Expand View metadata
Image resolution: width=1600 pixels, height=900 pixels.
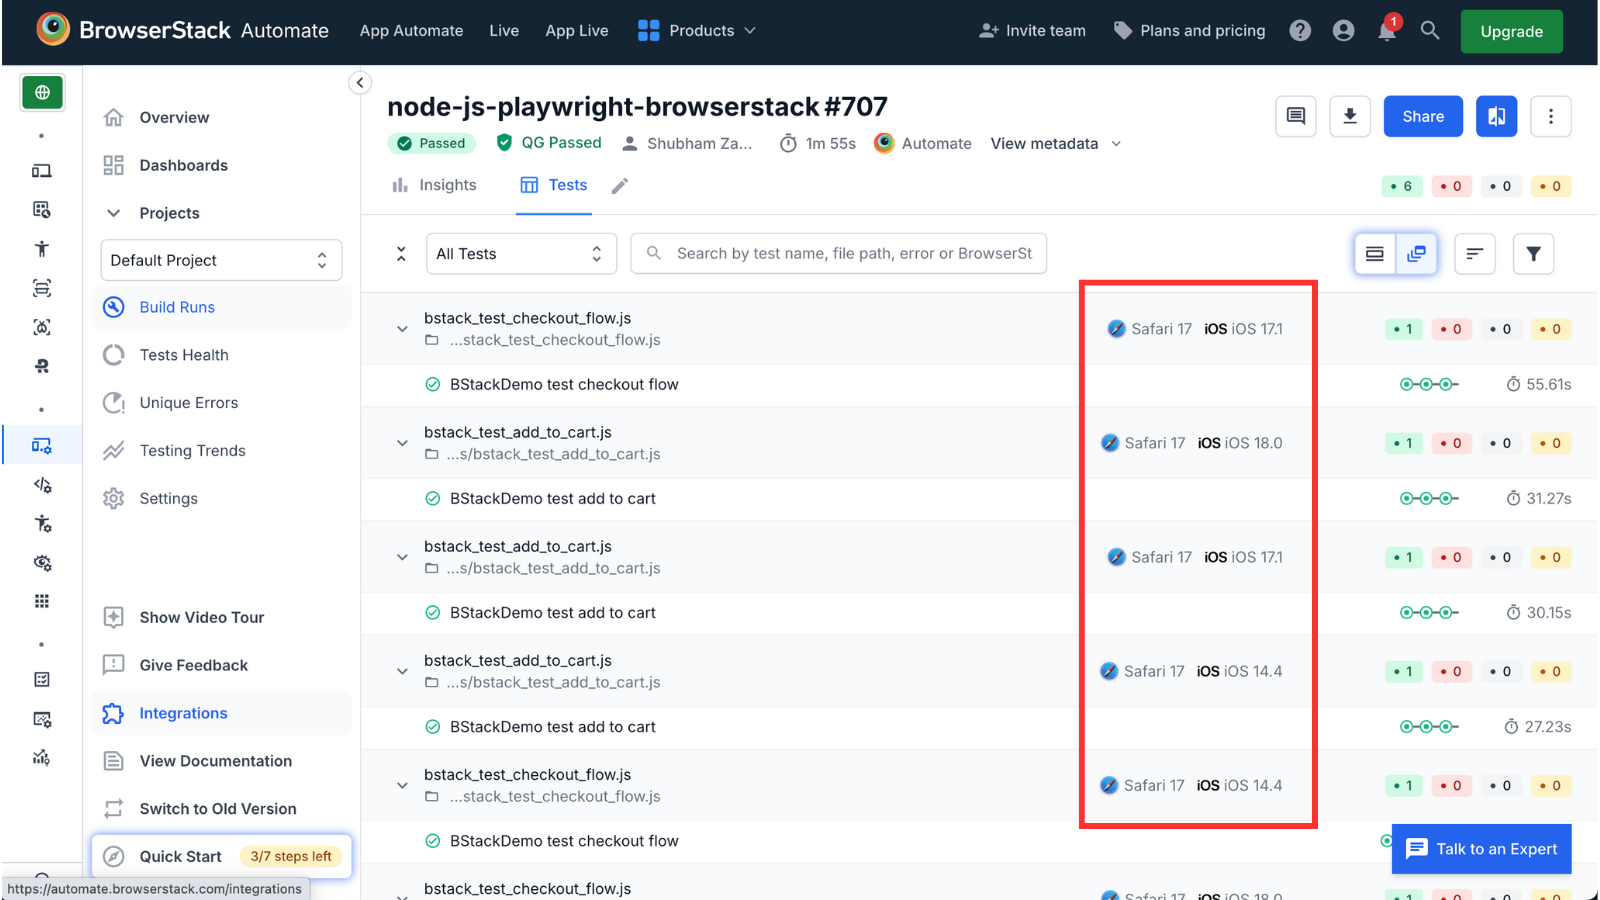(x=1056, y=144)
